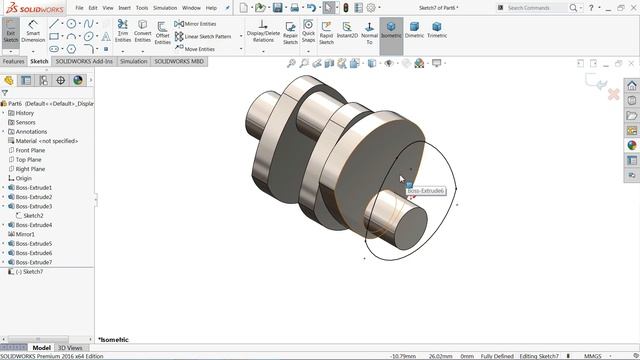Expand the Boss-Extrude4 feature

(4, 225)
